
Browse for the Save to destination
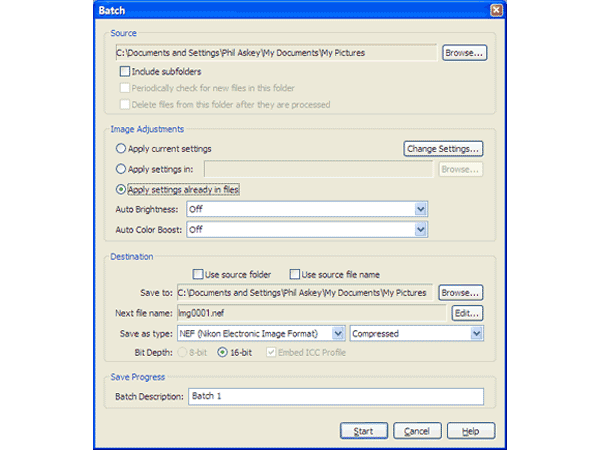[461, 293]
